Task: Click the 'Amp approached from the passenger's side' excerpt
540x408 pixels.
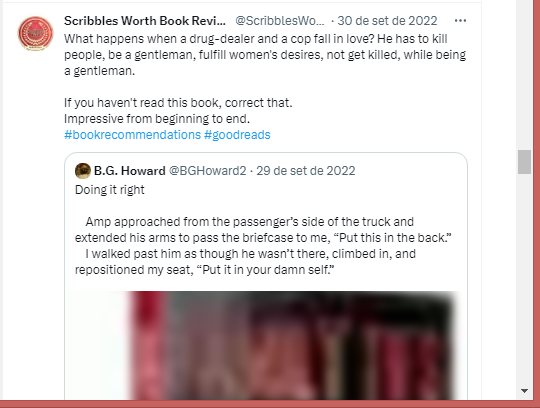Action: 263,245
